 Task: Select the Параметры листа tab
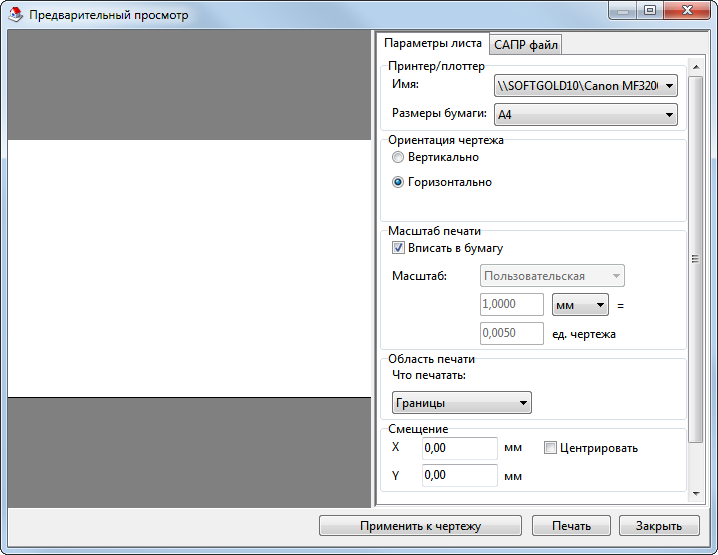[x=433, y=43]
